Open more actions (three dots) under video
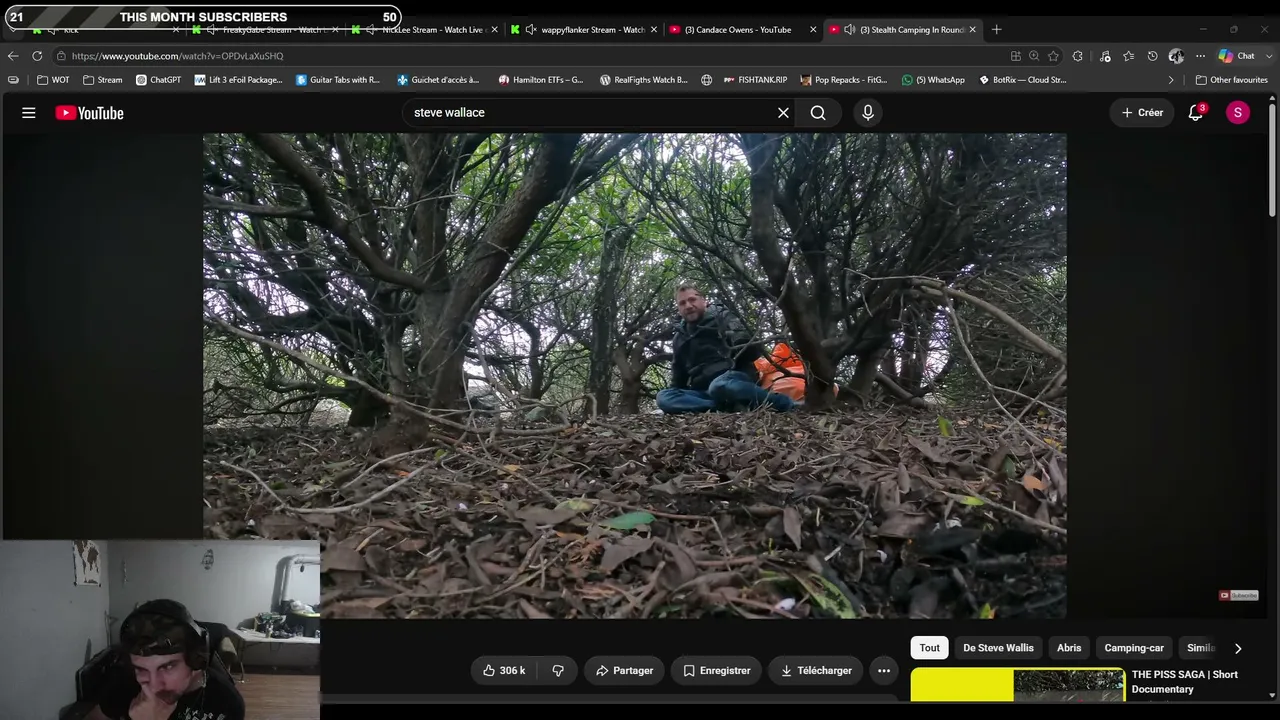 (x=884, y=671)
